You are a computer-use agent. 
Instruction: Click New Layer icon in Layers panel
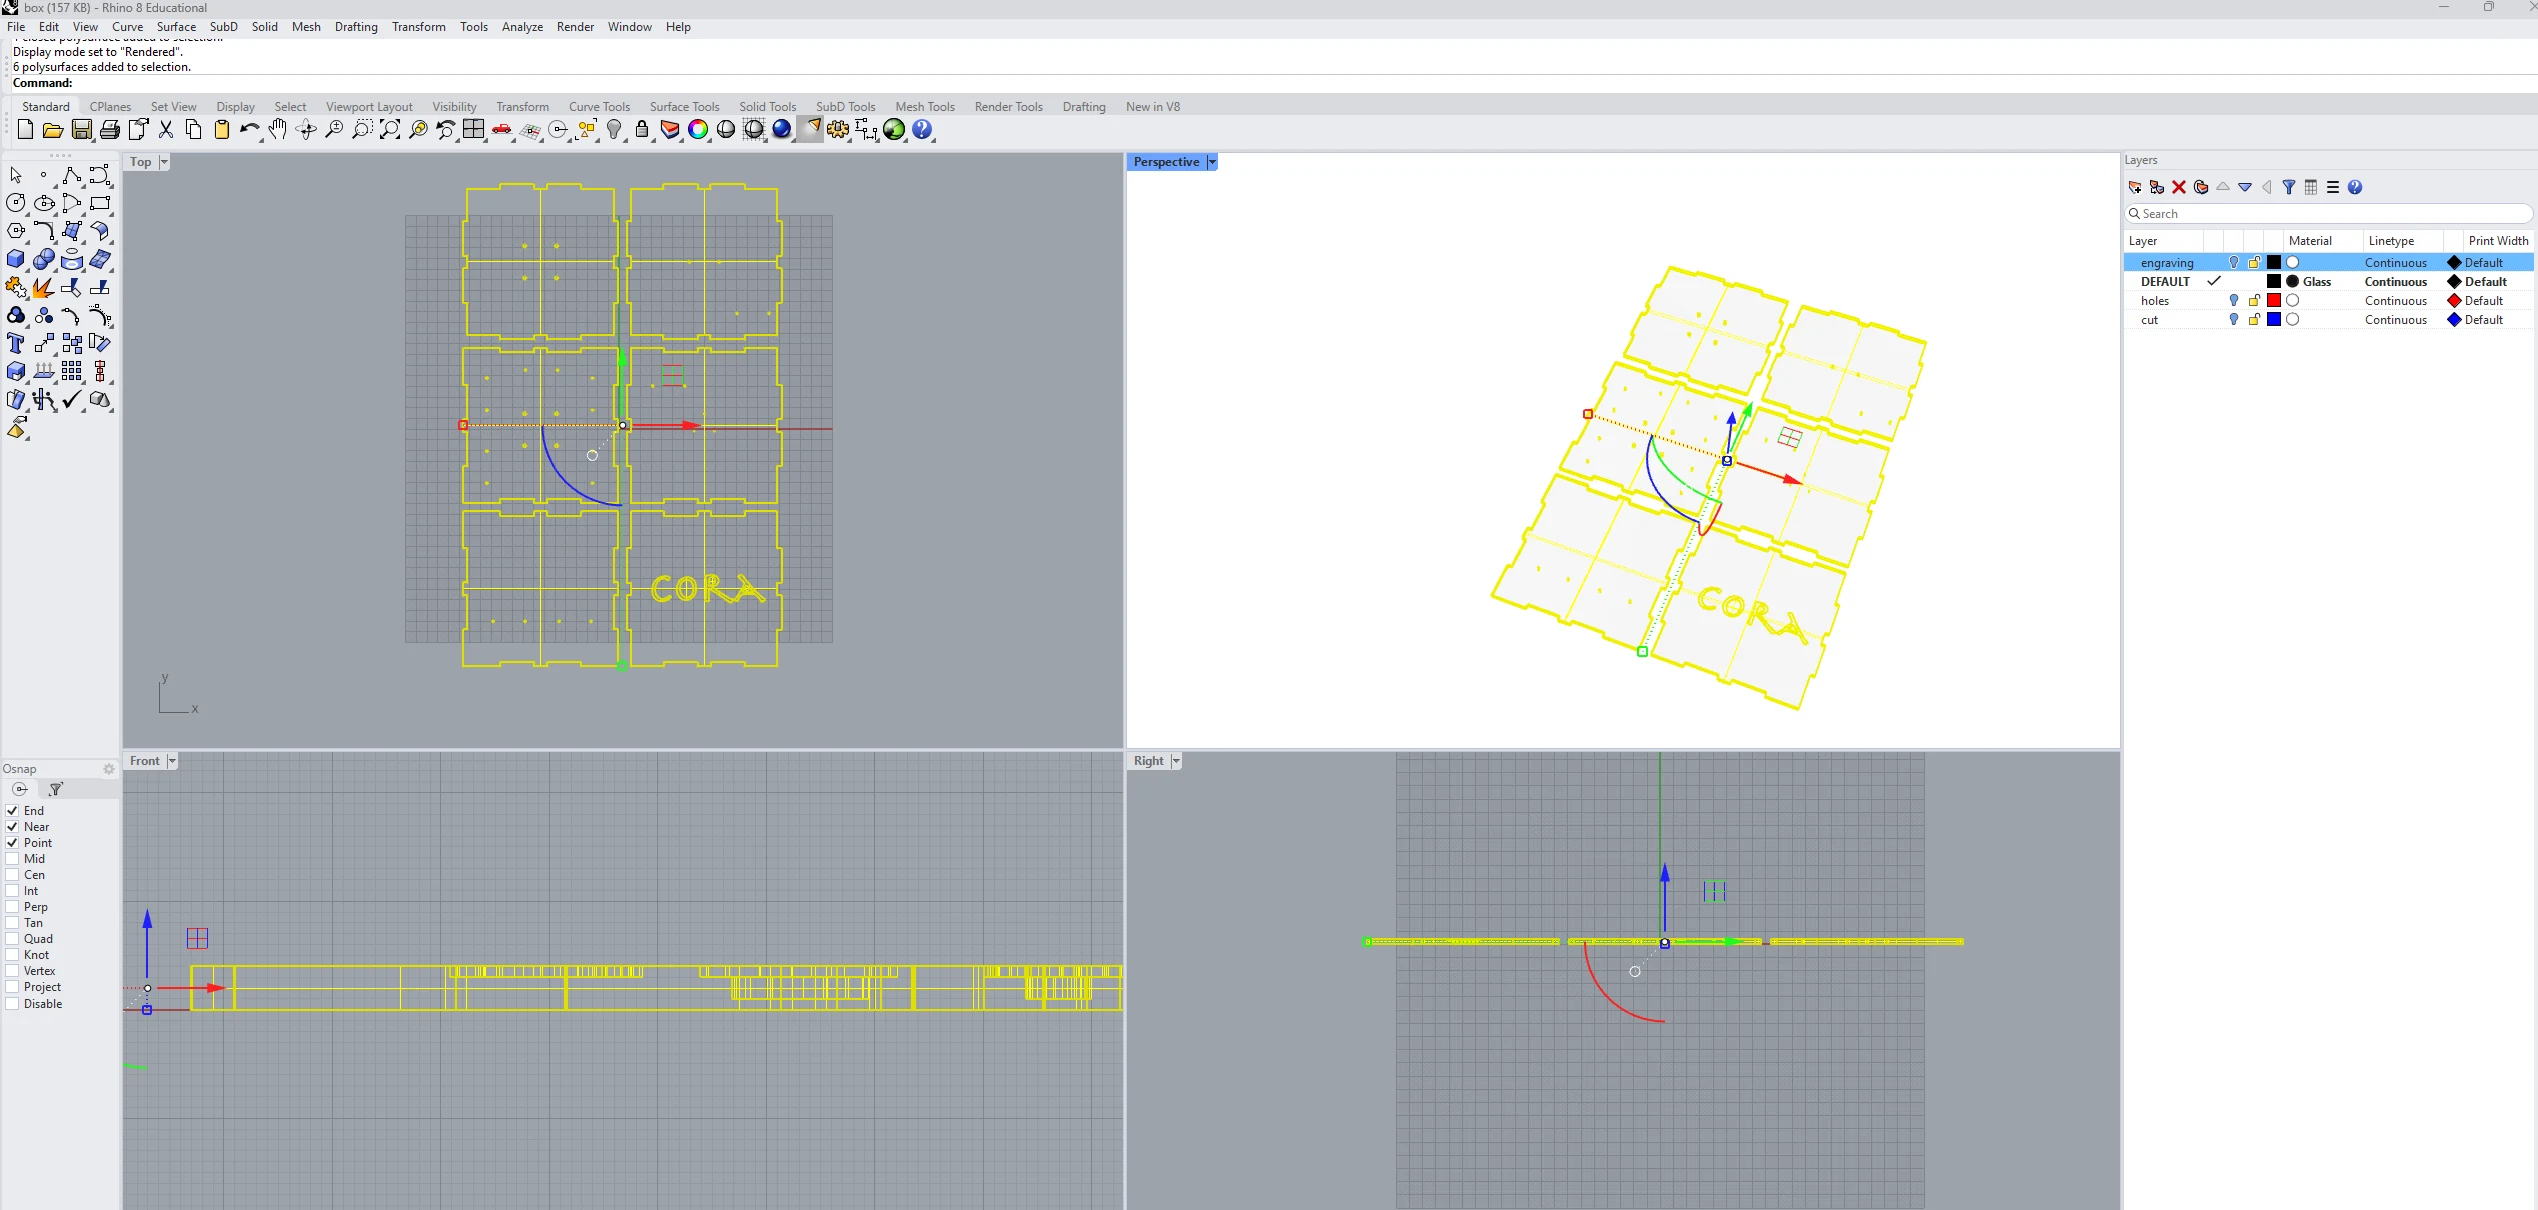[x=2135, y=187]
